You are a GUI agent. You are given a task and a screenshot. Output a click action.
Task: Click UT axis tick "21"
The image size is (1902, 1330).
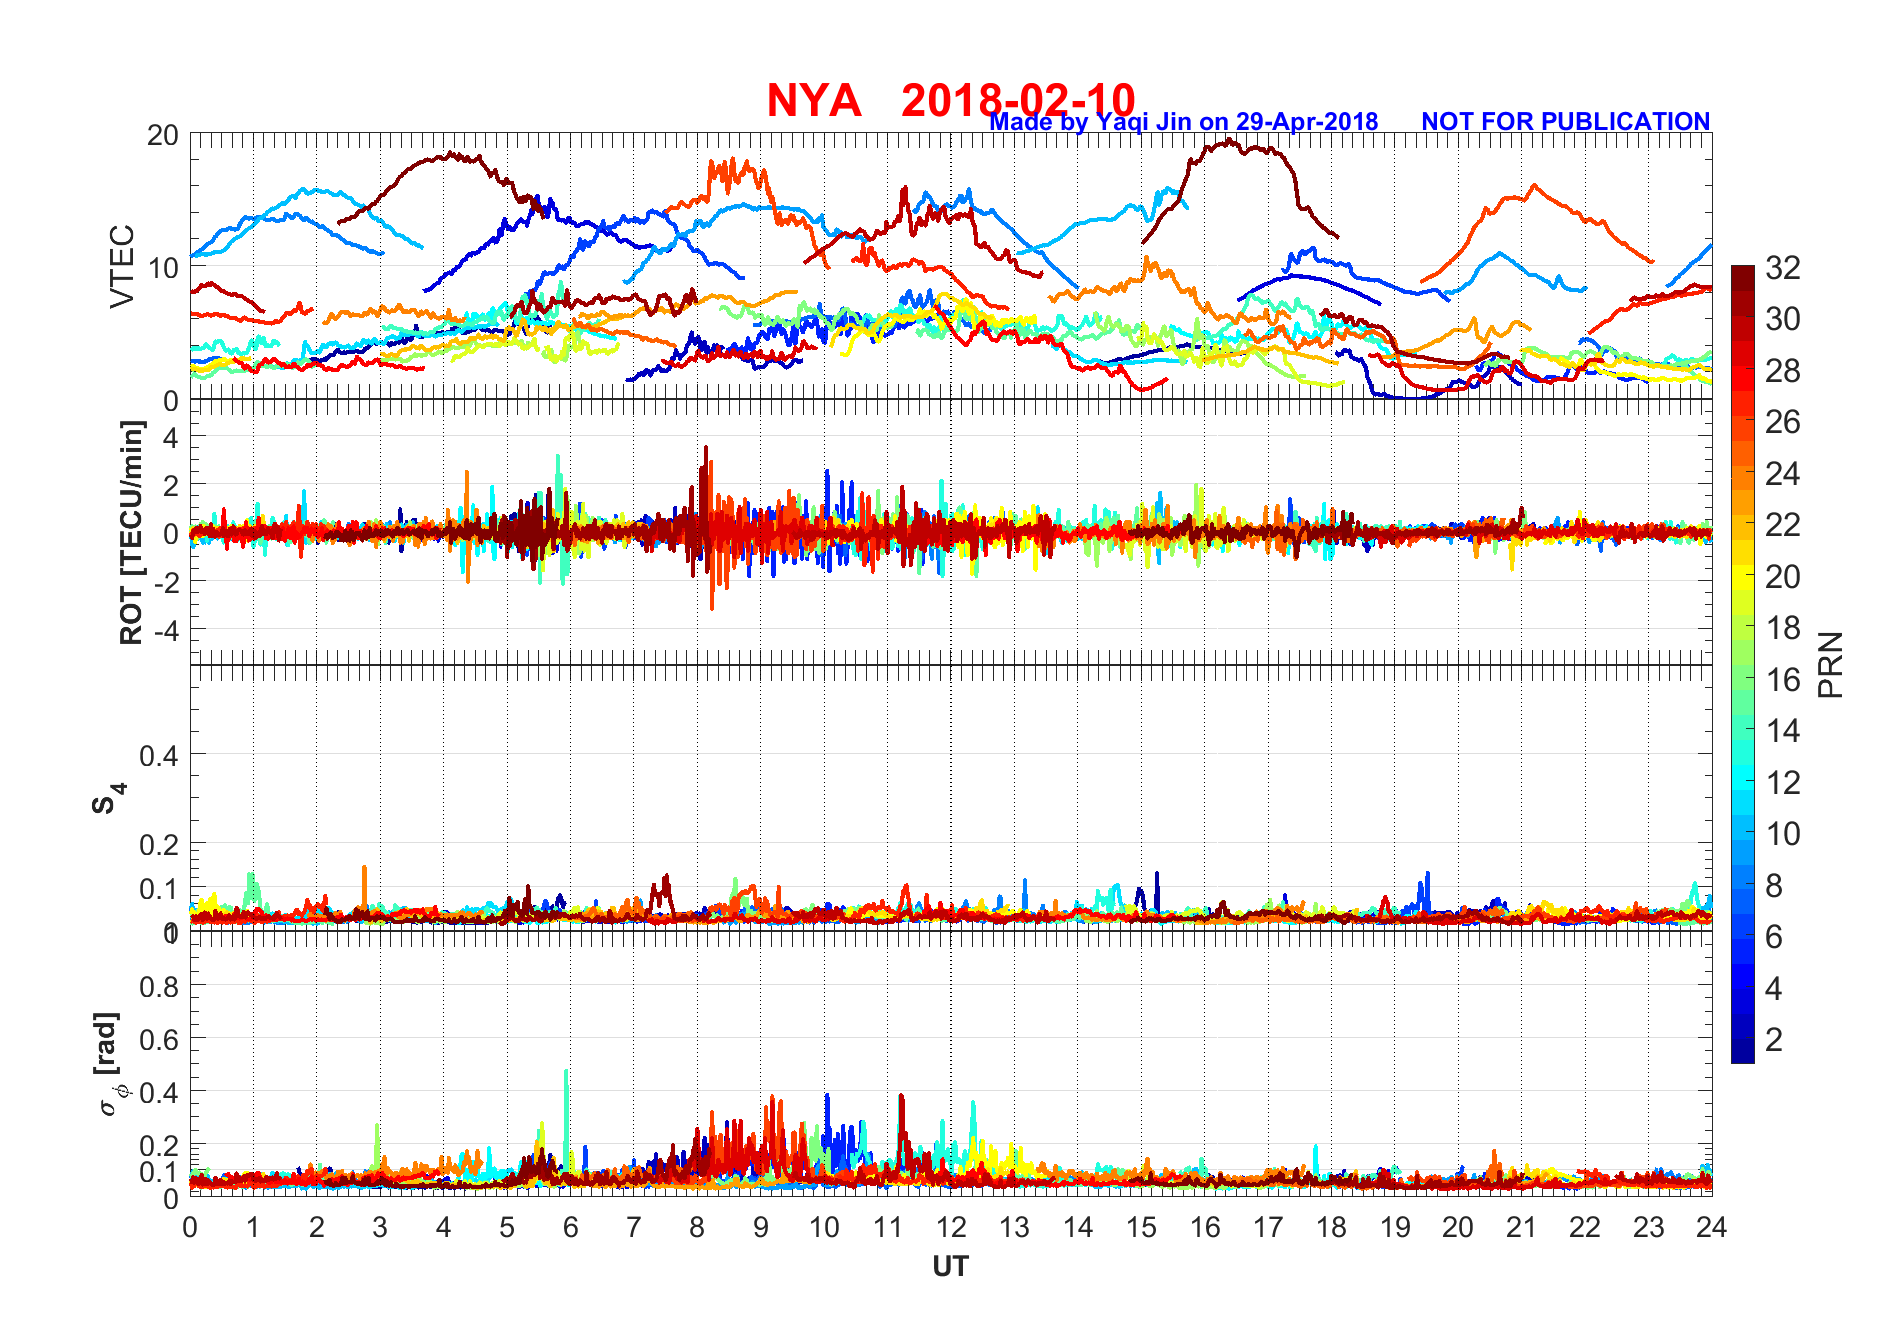[1522, 1227]
